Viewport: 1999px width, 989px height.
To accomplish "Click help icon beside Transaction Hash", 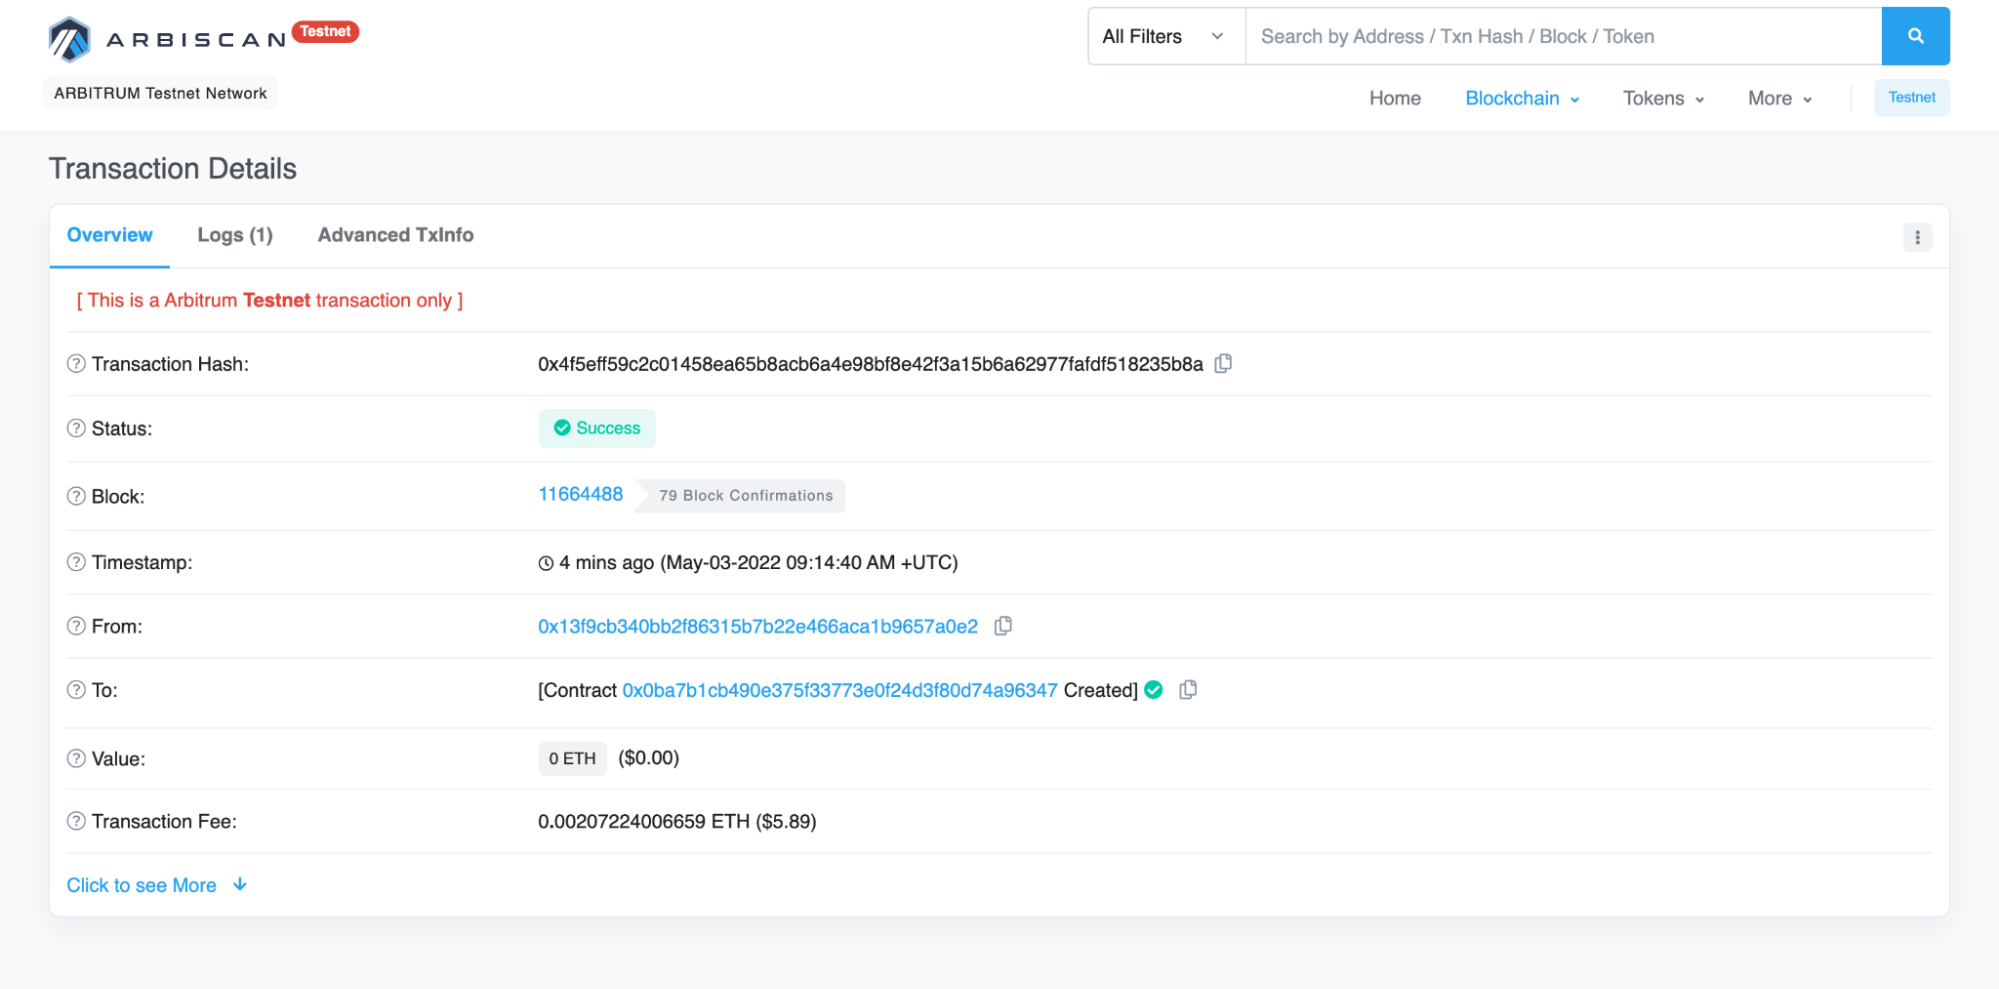I will point(76,364).
